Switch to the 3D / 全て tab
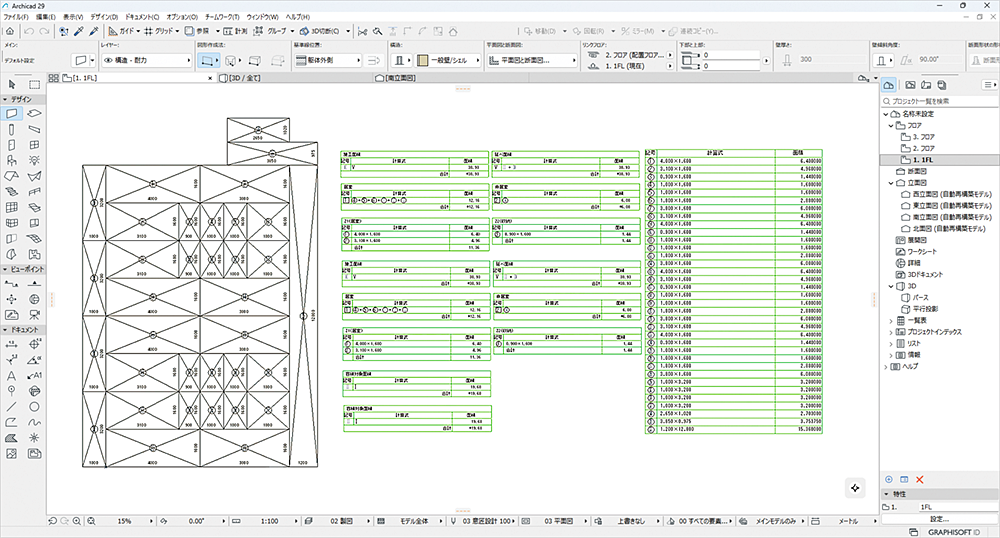The width and height of the screenshot is (1000, 538). pyautogui.click(x=246, y=77)
